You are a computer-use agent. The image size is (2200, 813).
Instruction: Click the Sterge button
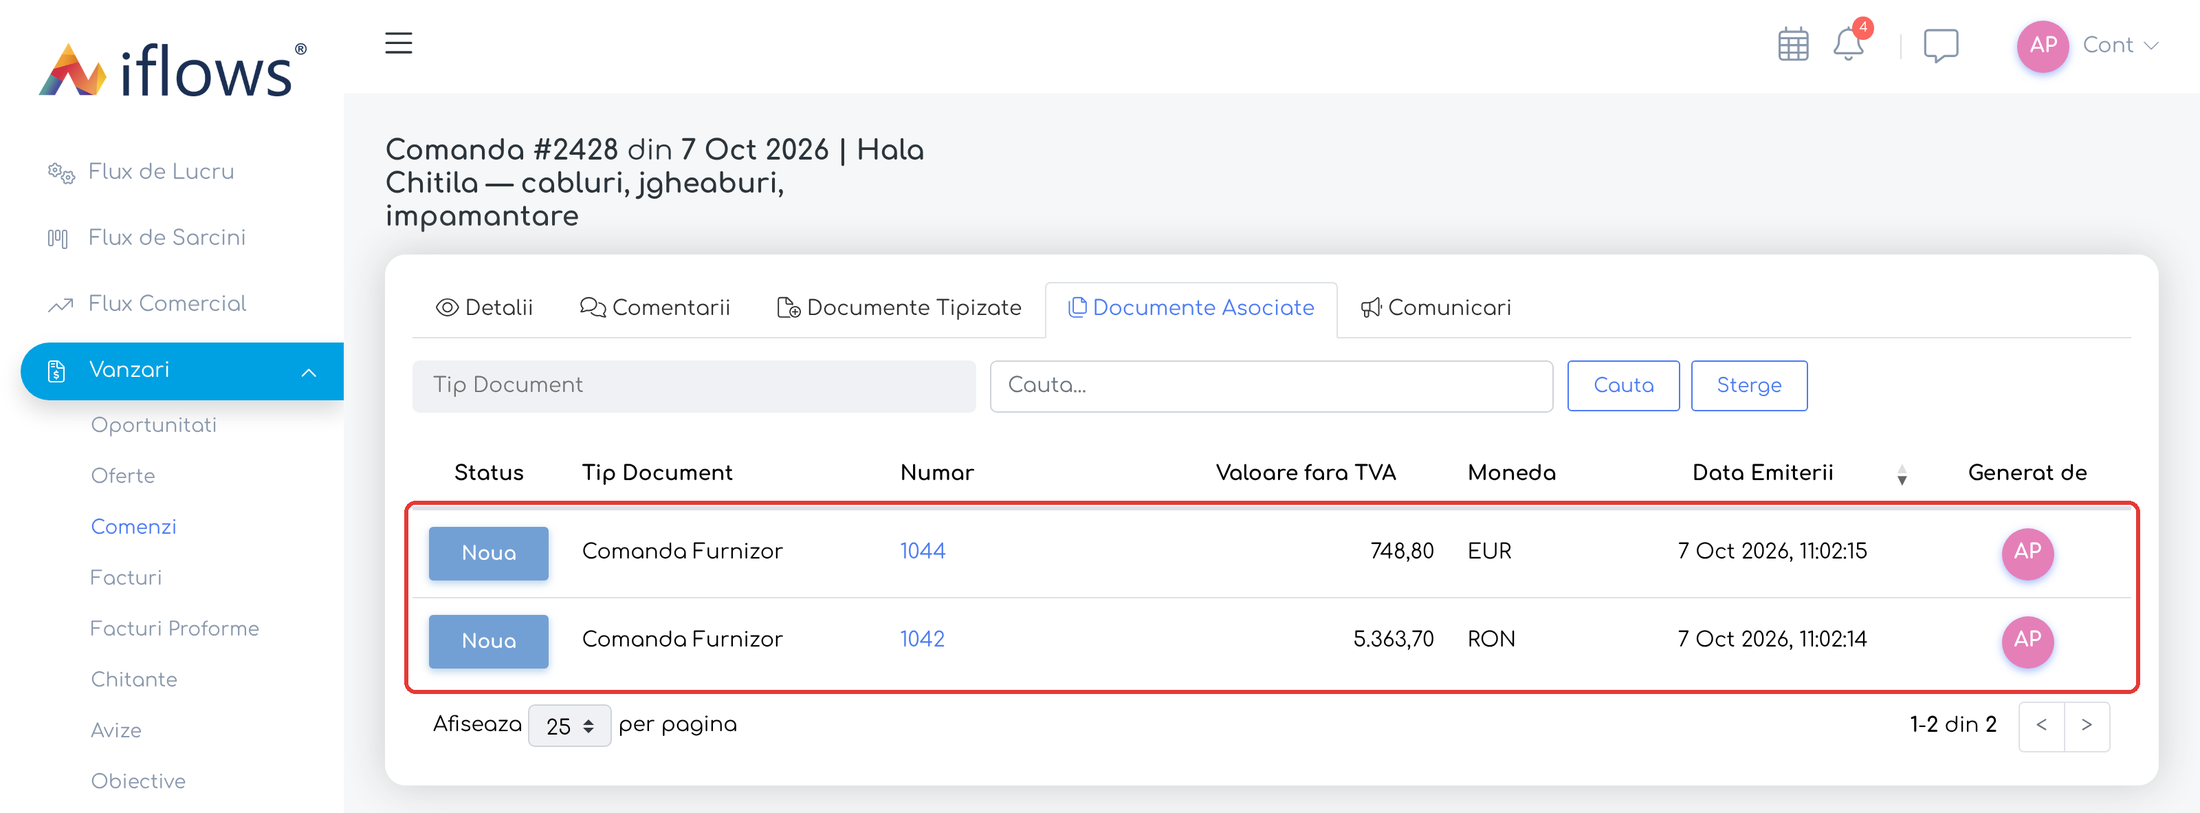click(1749, 386)
